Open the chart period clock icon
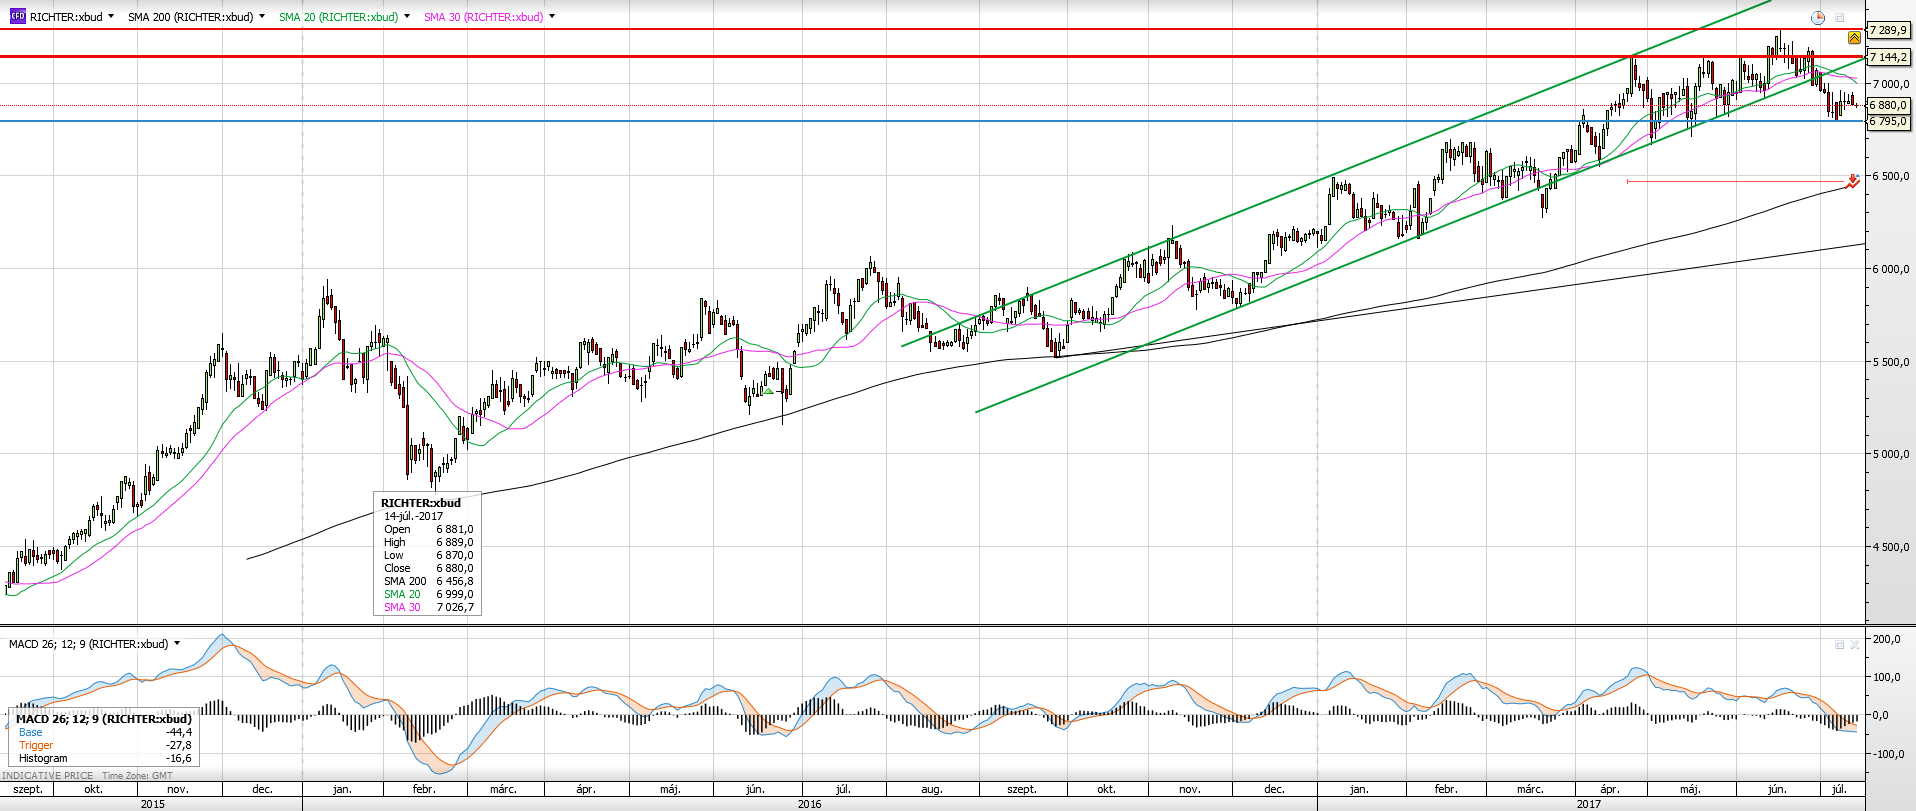 [x=1818, y=17]
